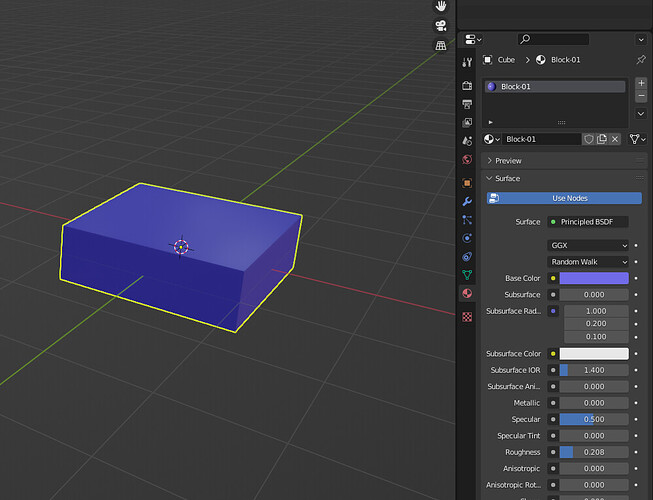The height and width of the screenshot is (500, 653).
Task: Toggle animate dot beside Subsurface IOR
Action: (636, 370)
